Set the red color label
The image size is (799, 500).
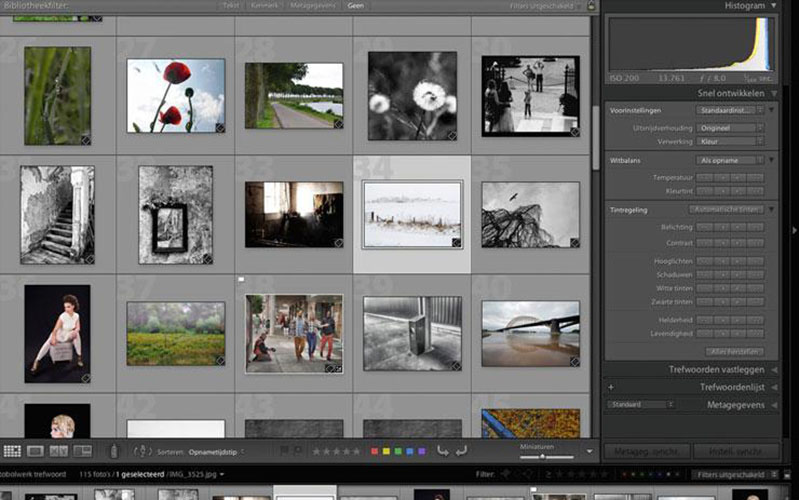tap(375, 452)
